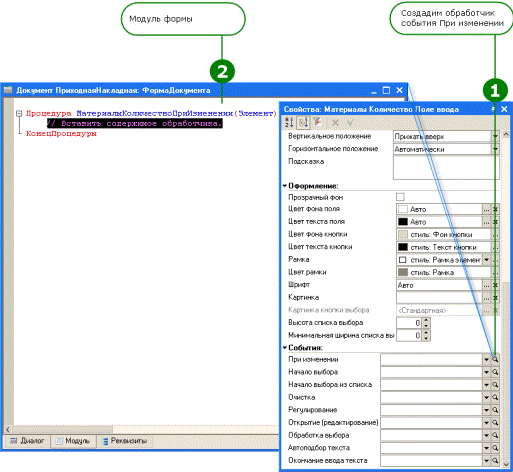The height and width of the screenshot is (472, 513).
Task: Switch to the Модуль tab
Action: click(73, 441)
